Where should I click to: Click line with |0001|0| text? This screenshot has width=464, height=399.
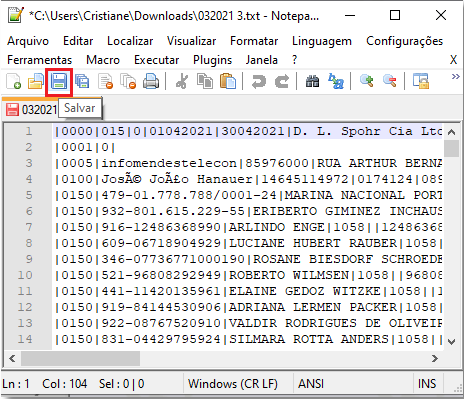(x=85, y=147)
